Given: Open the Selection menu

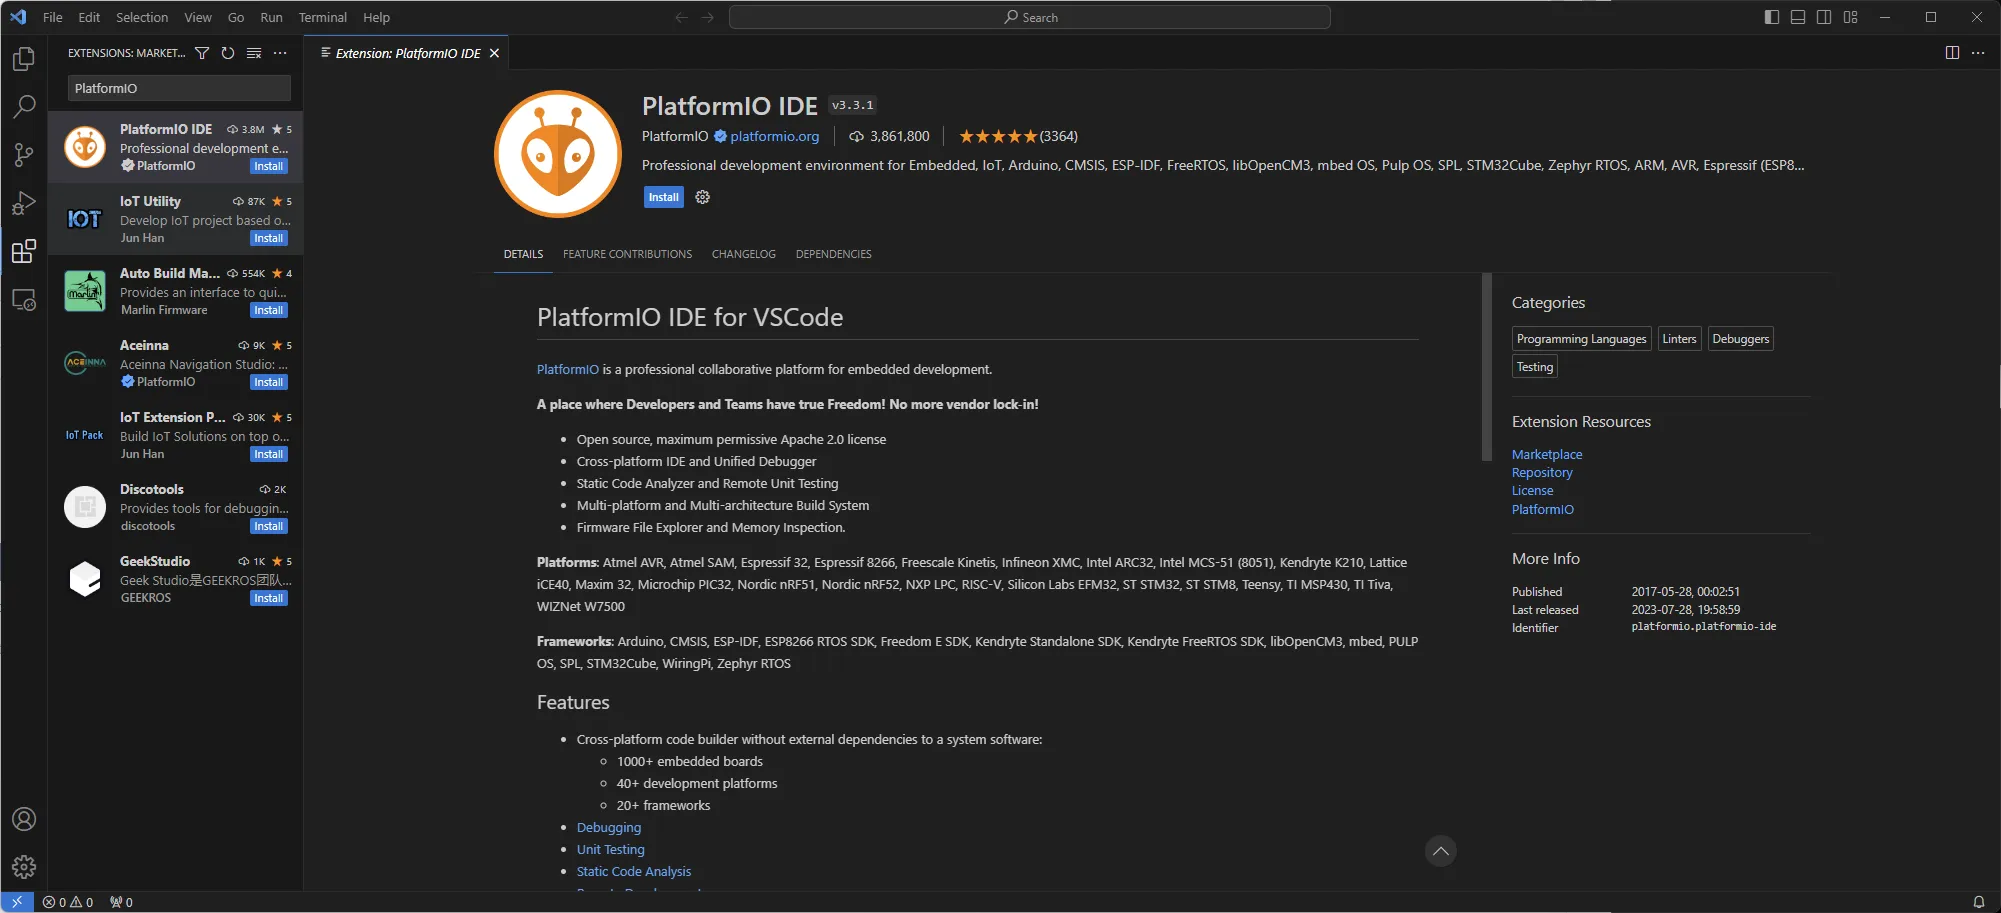Looking at the screenshot, I should click(142, 17).
